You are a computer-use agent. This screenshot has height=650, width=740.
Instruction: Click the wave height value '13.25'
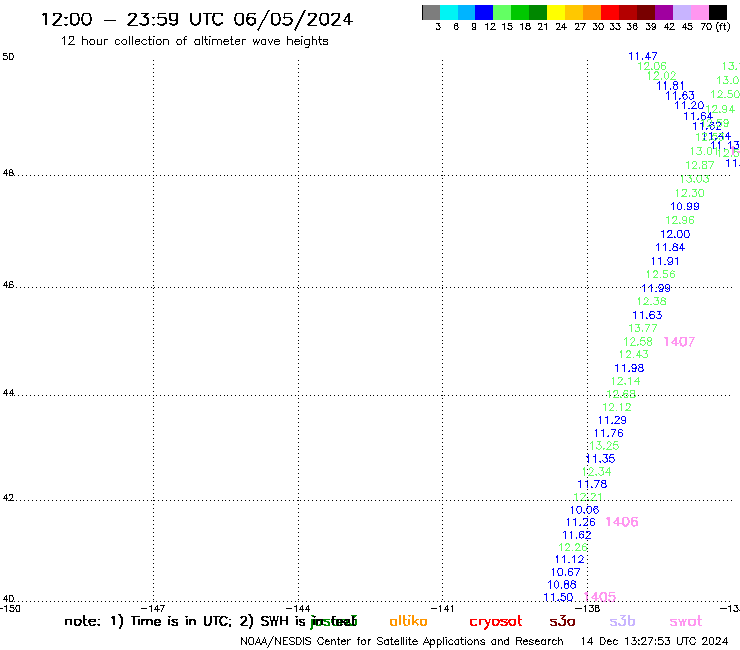point(604,446)
